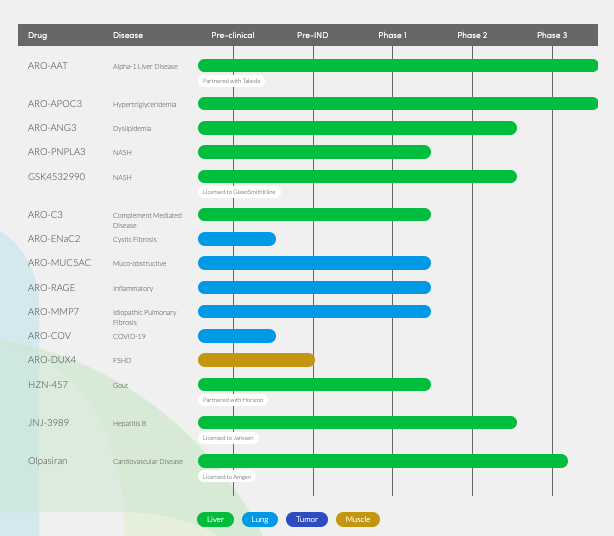Click the COVID-19 disease text
This screenshot has width=614, height=536.
pos(129,336)
